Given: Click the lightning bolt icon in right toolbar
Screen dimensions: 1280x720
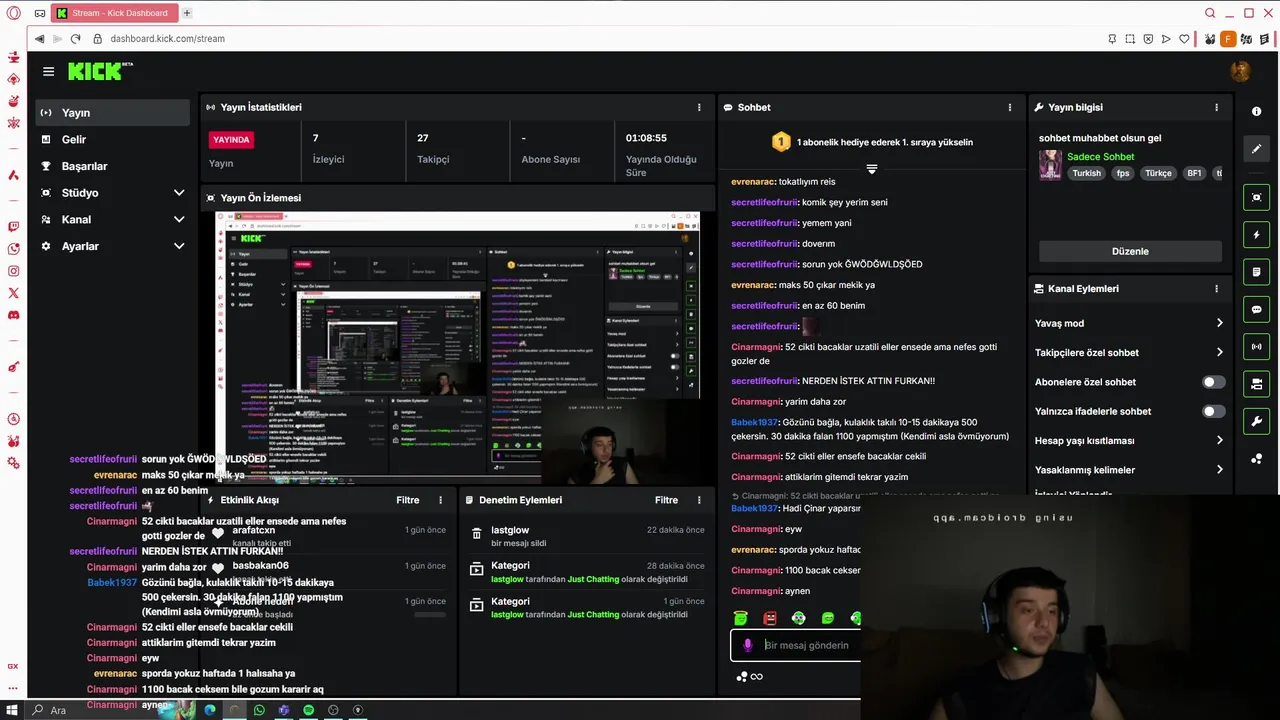Looking at the screenshot, I should pyautogui.click(x=1257, y=235).
